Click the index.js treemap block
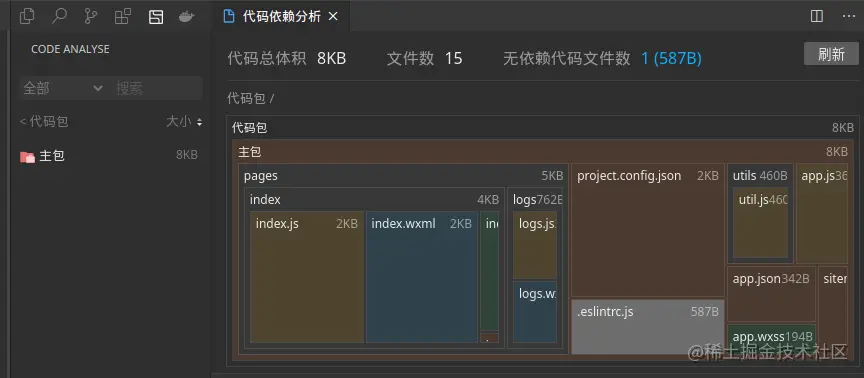Image resolution: width=864 pixels, height=378 pixels. click(x=307, y=277)
